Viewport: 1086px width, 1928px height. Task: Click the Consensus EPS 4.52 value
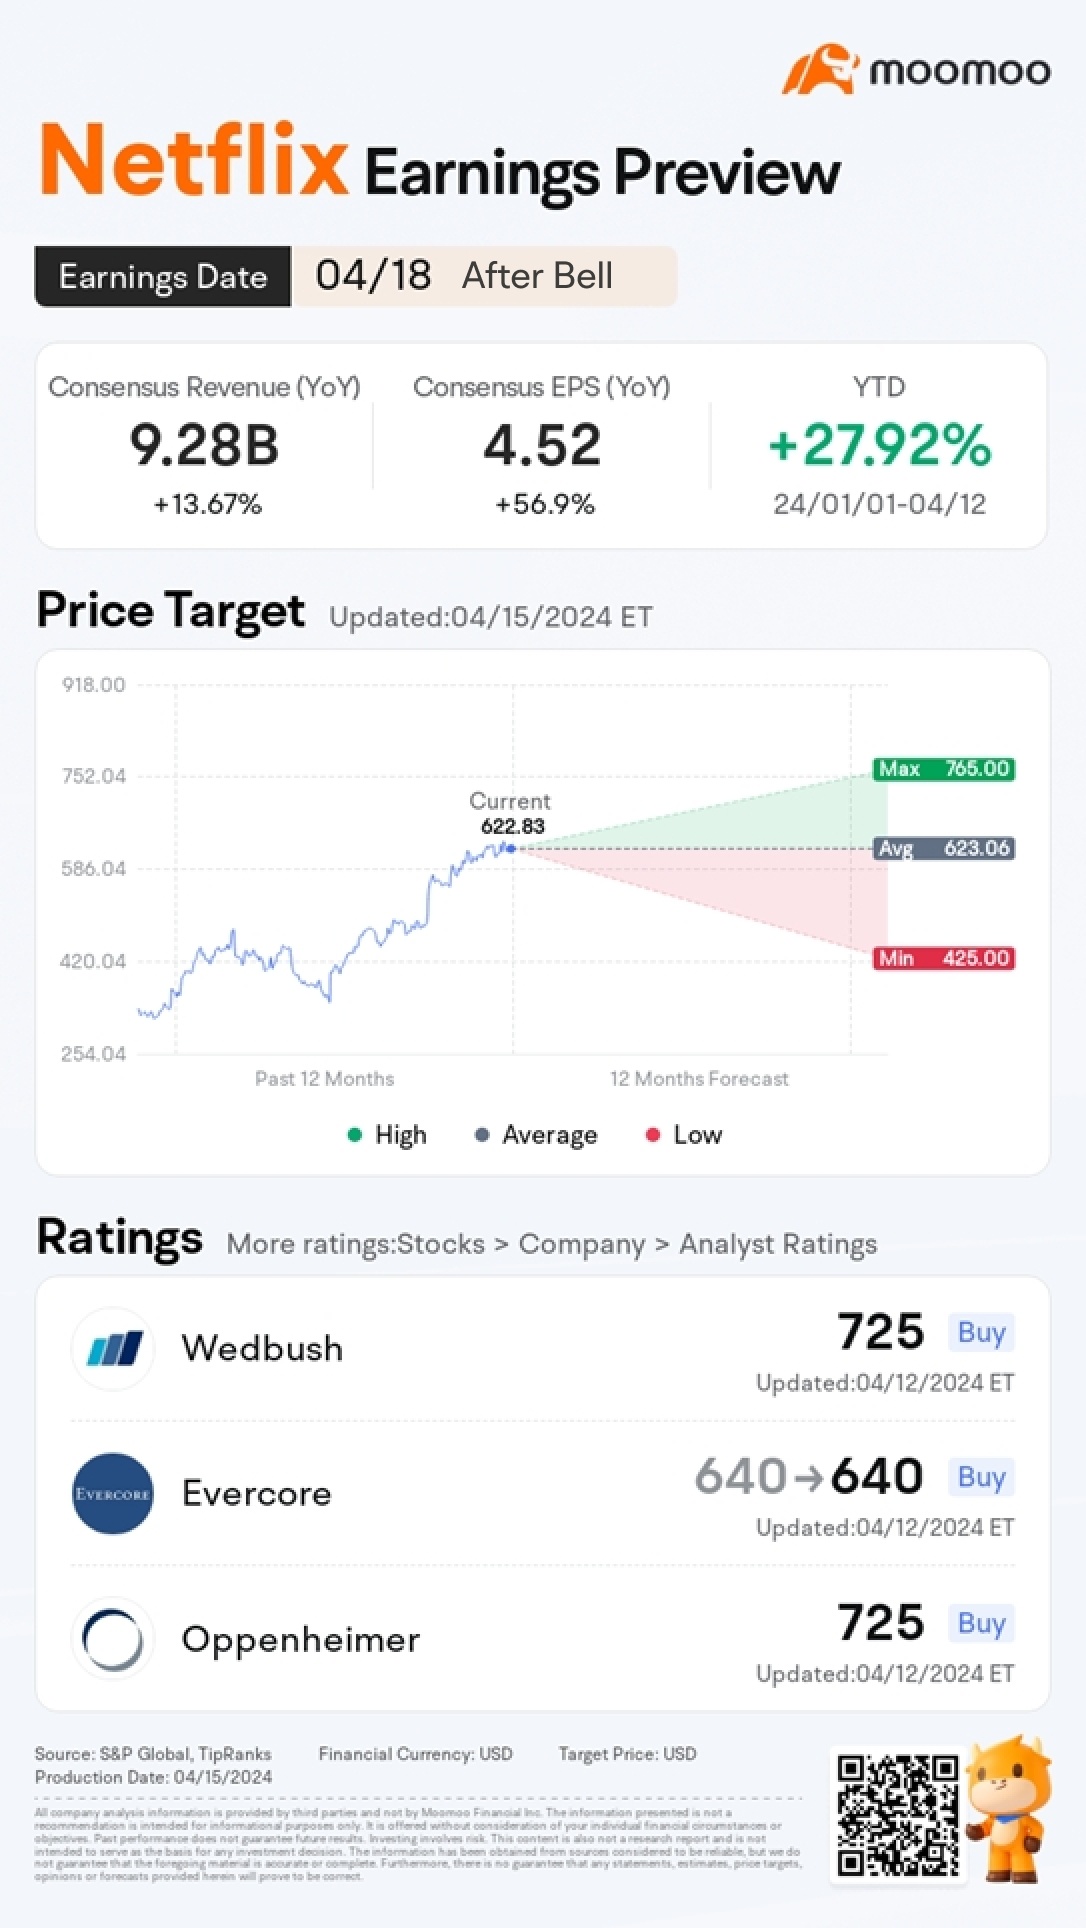542,445
